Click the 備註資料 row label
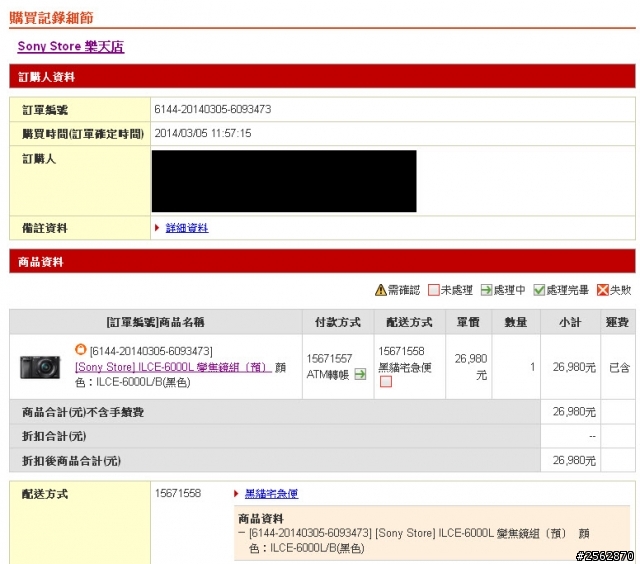Image resolution: width=640 pixels, height=564 pixels. coord(44,228)
